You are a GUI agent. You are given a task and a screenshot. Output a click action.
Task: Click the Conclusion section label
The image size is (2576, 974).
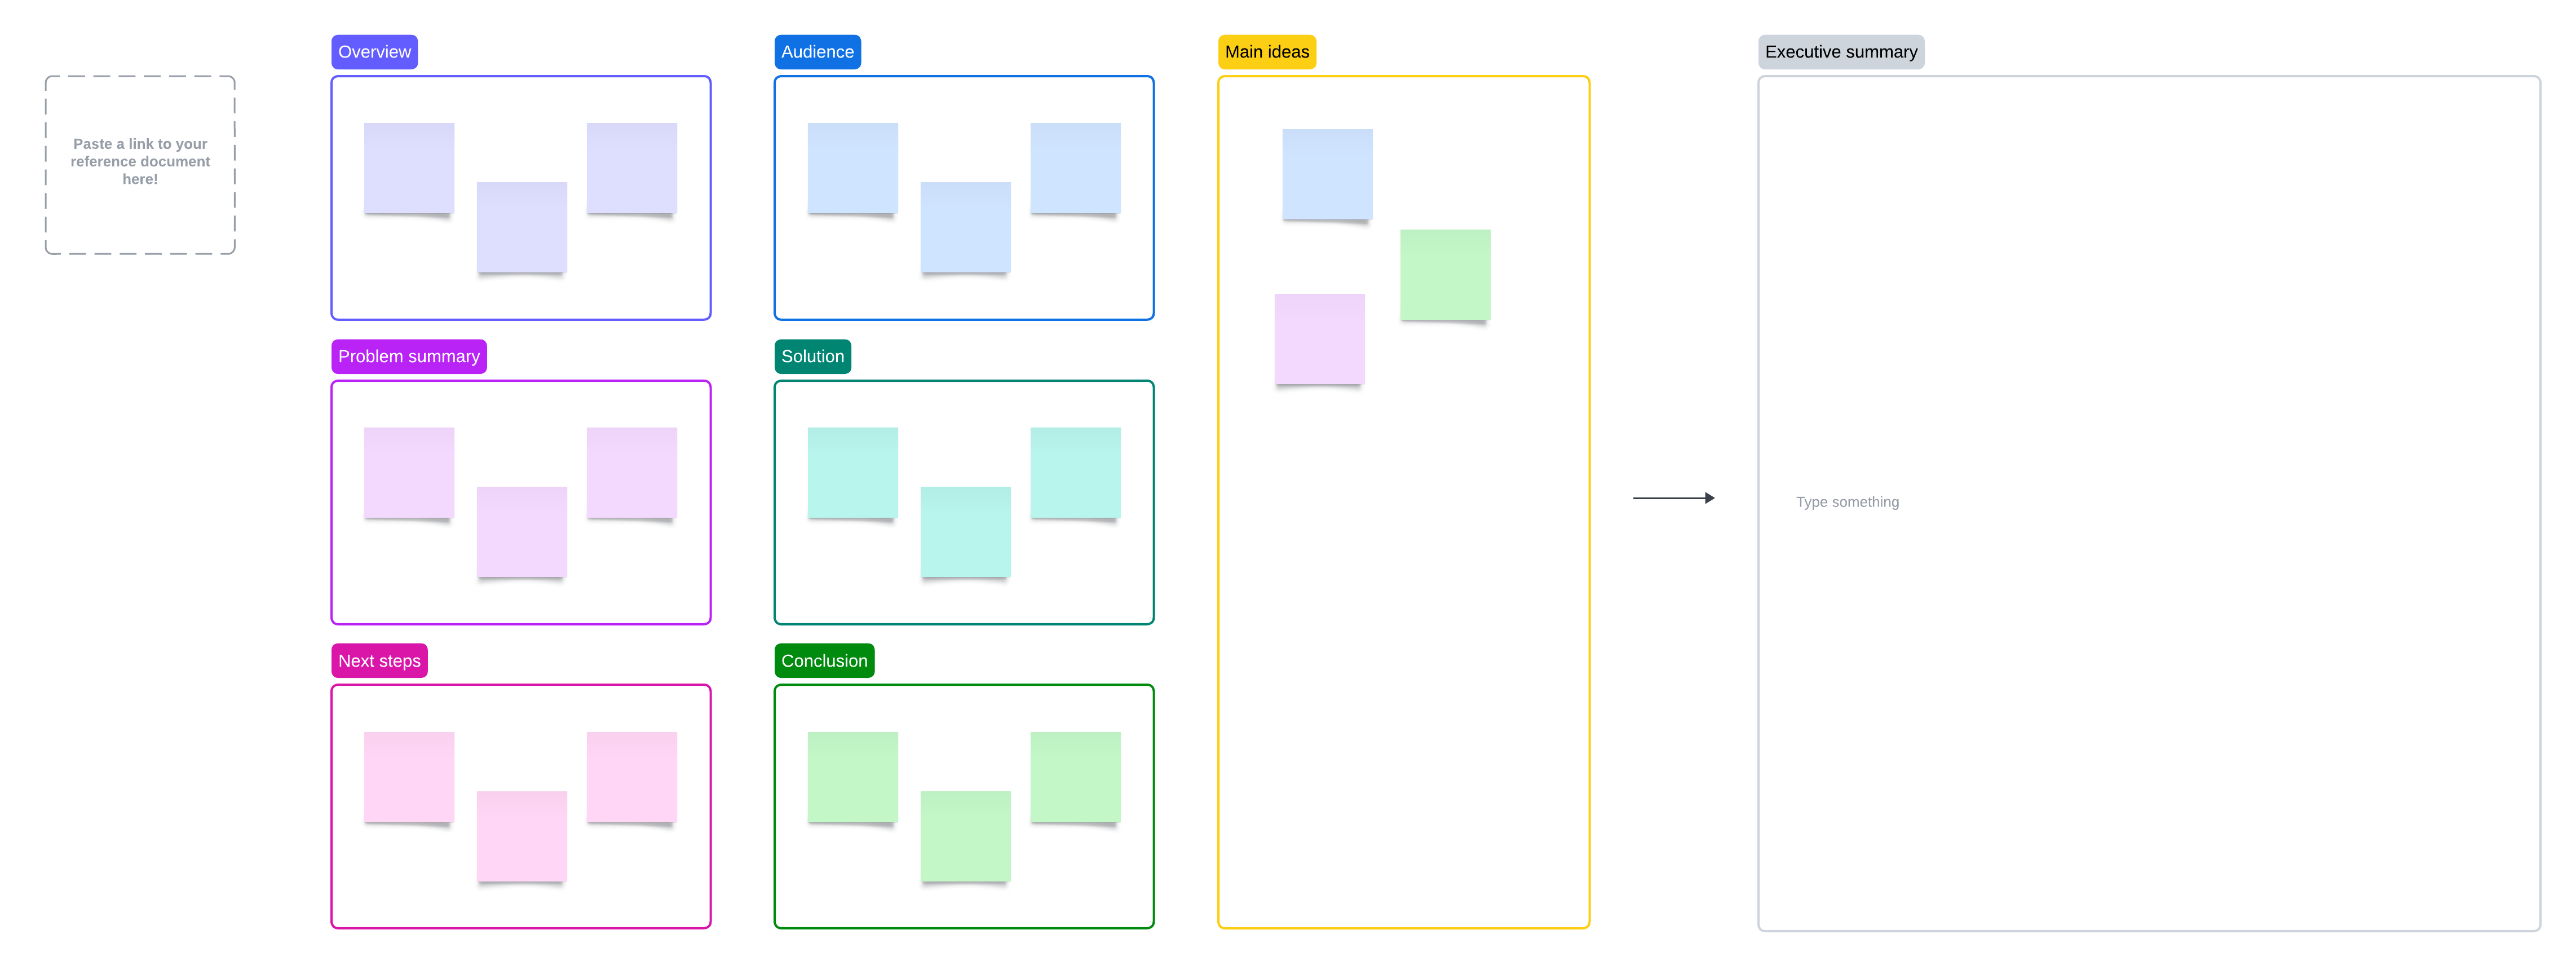point(824,660)
